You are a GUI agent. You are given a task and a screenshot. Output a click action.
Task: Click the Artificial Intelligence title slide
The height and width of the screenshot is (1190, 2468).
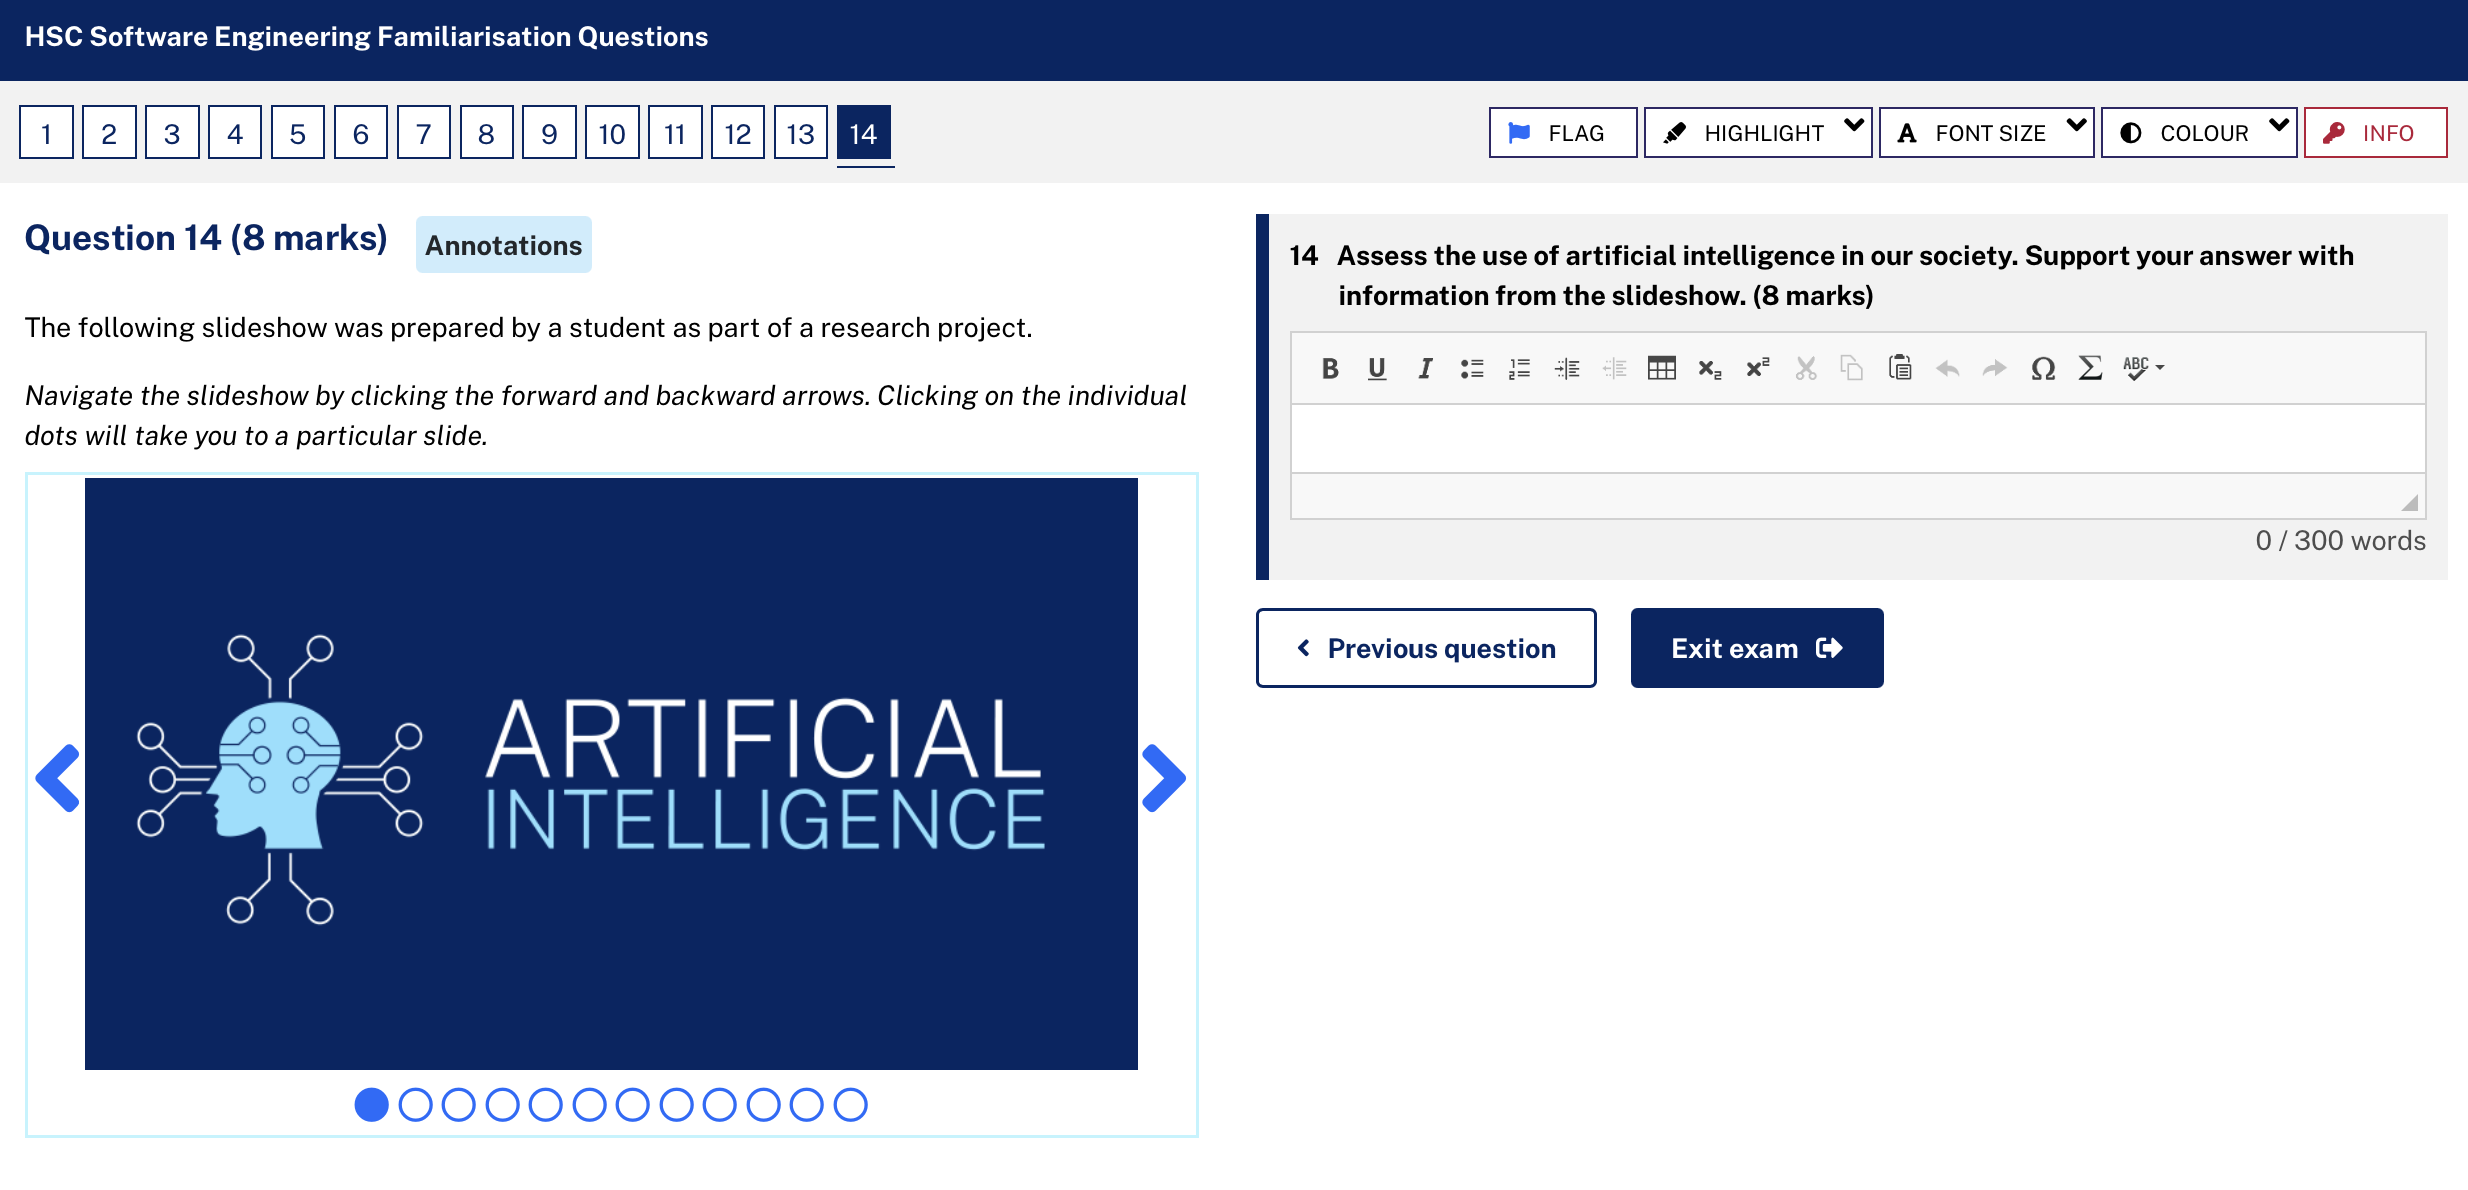tap(611, 774)
